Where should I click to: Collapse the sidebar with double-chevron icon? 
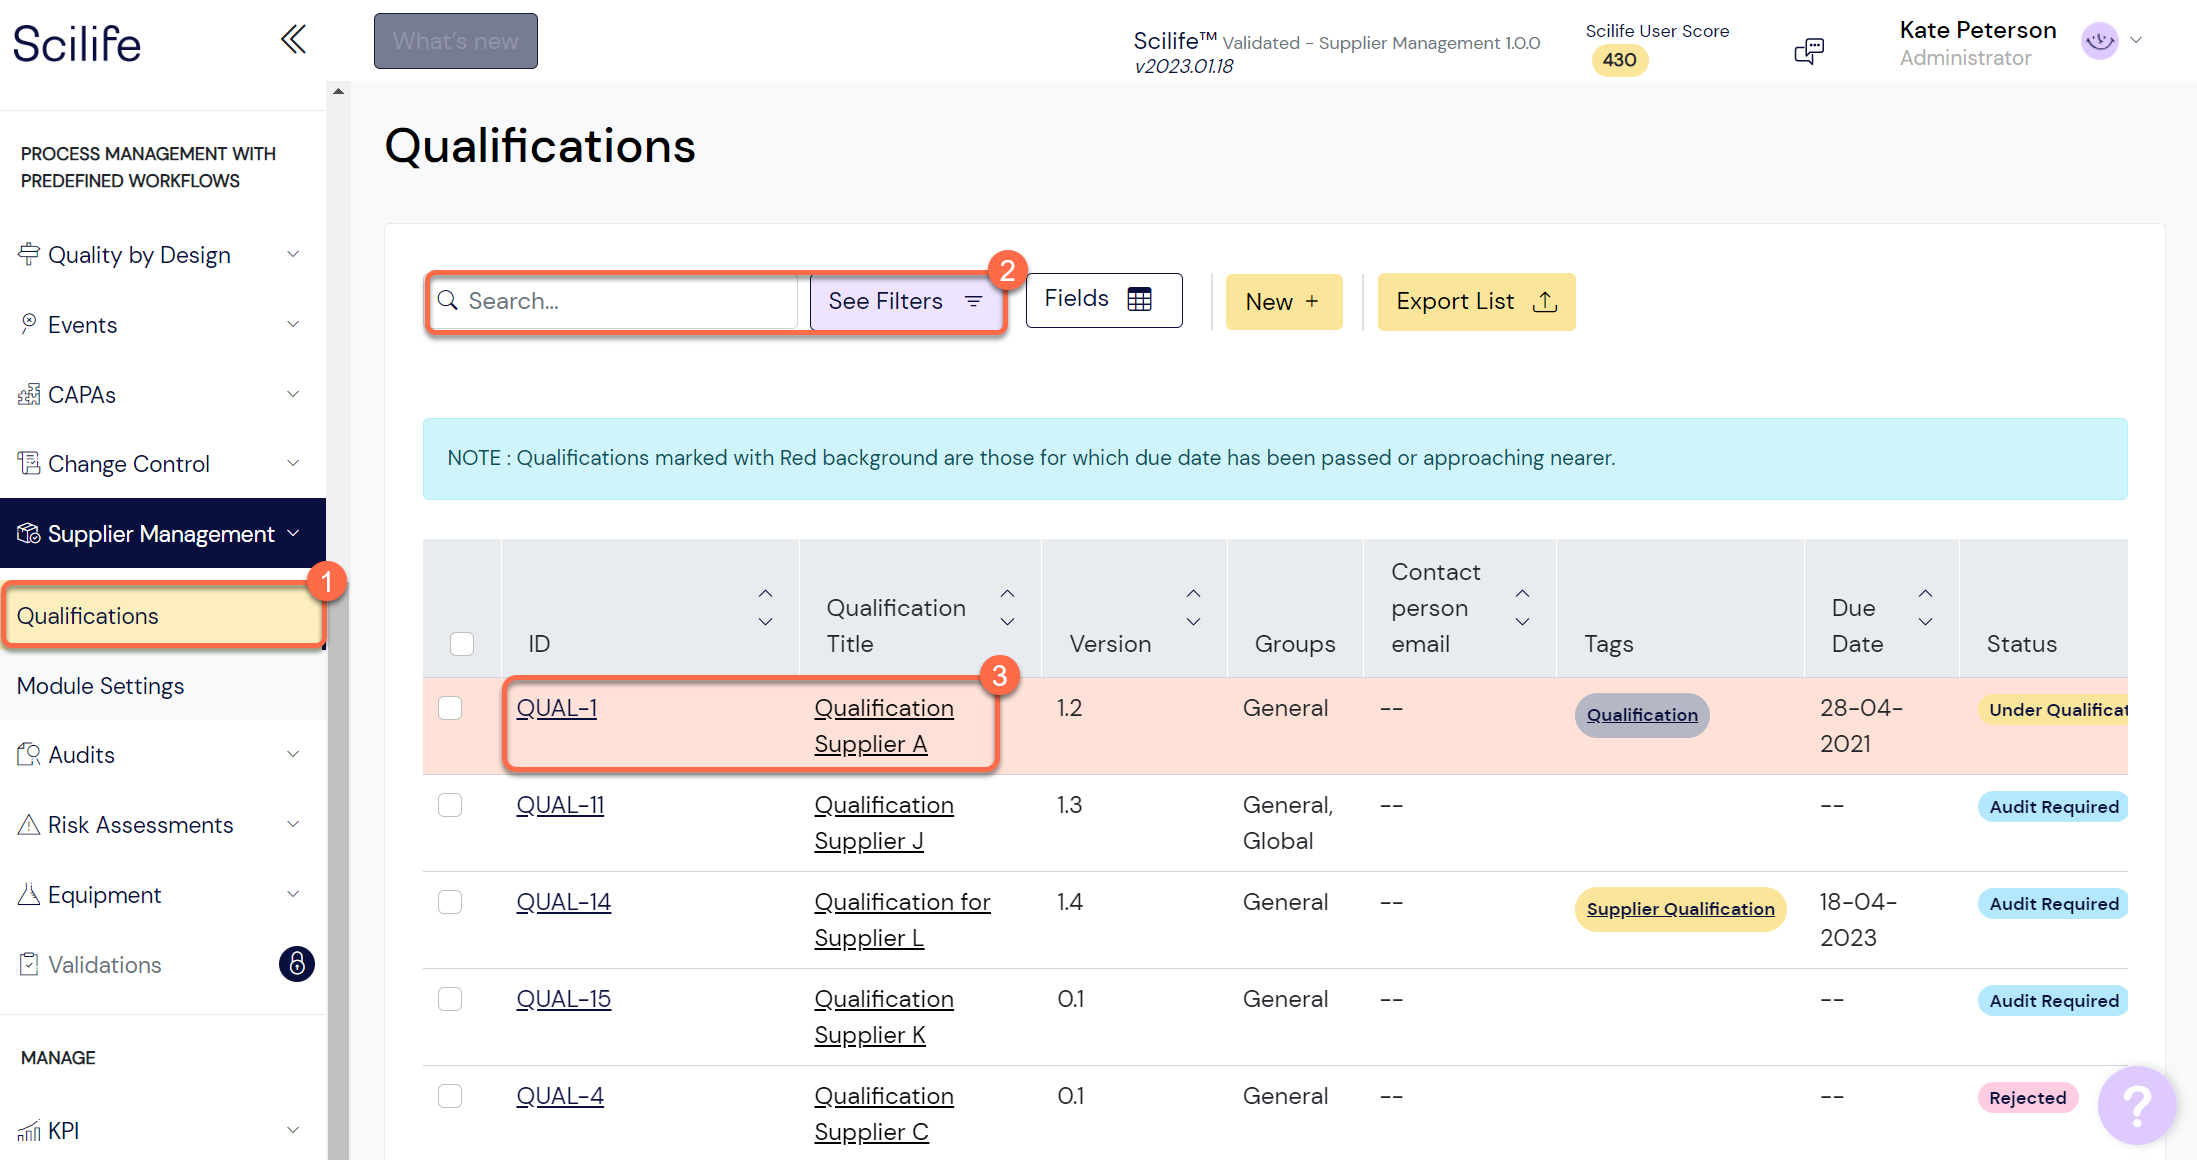293,40
